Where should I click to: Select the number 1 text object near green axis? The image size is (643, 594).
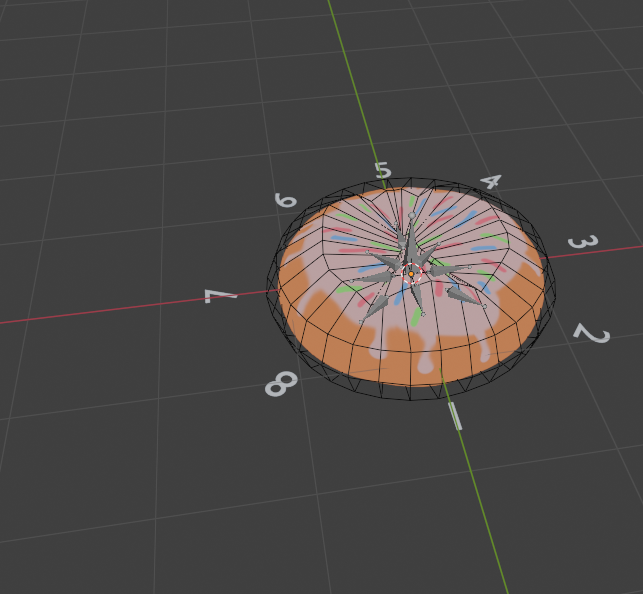click(x=455, y=416)
